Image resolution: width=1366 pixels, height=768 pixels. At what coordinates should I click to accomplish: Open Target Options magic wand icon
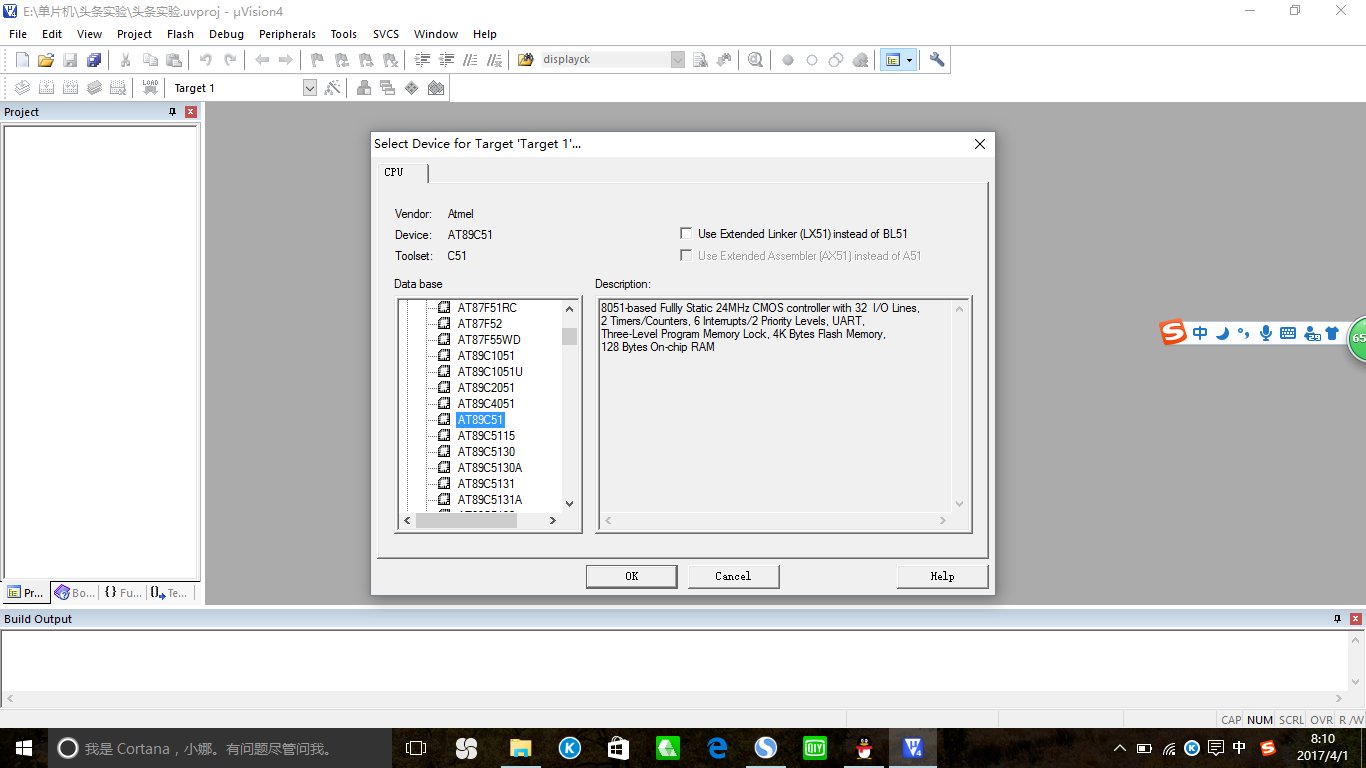tap(333, 88)
